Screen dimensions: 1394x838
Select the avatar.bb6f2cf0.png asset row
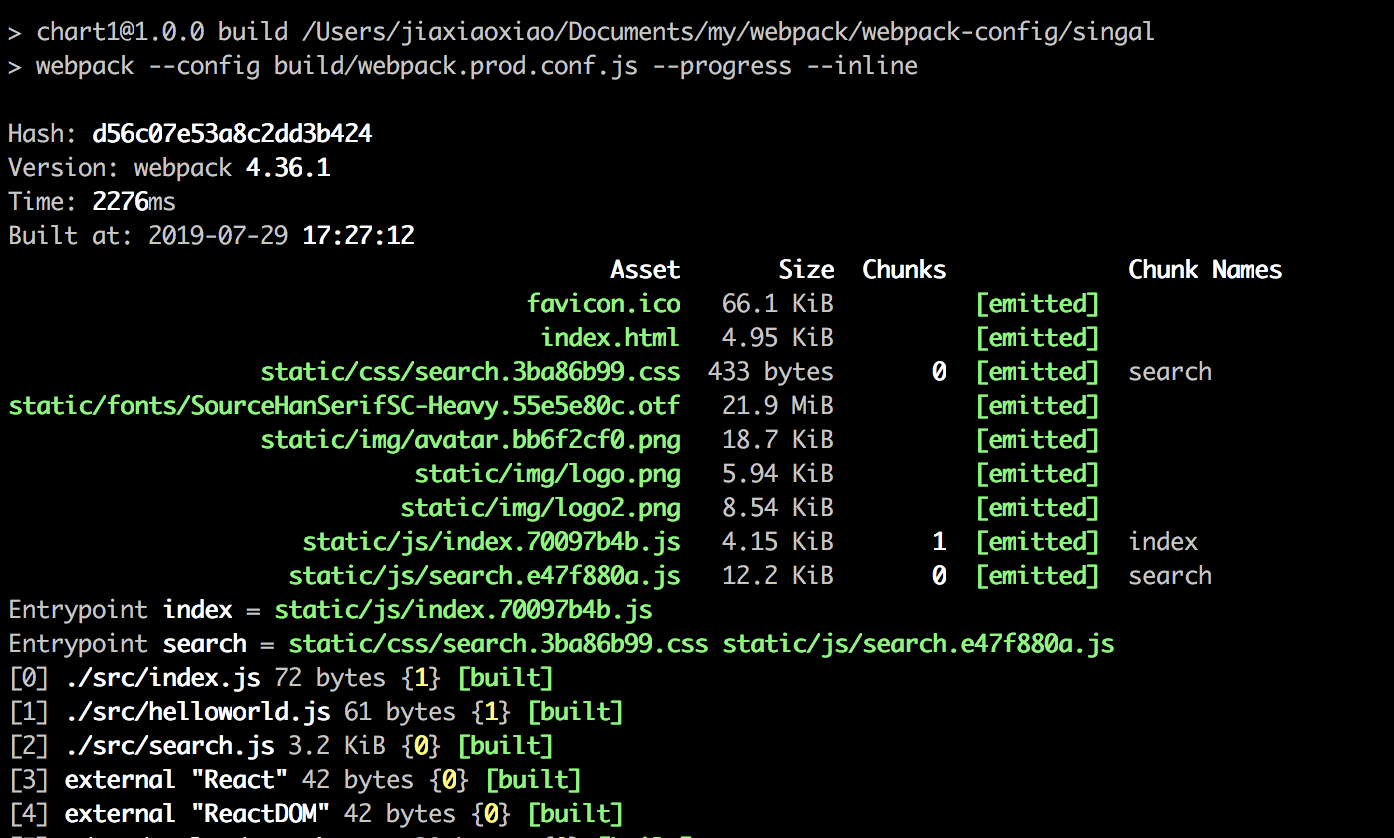pos(470,440)
